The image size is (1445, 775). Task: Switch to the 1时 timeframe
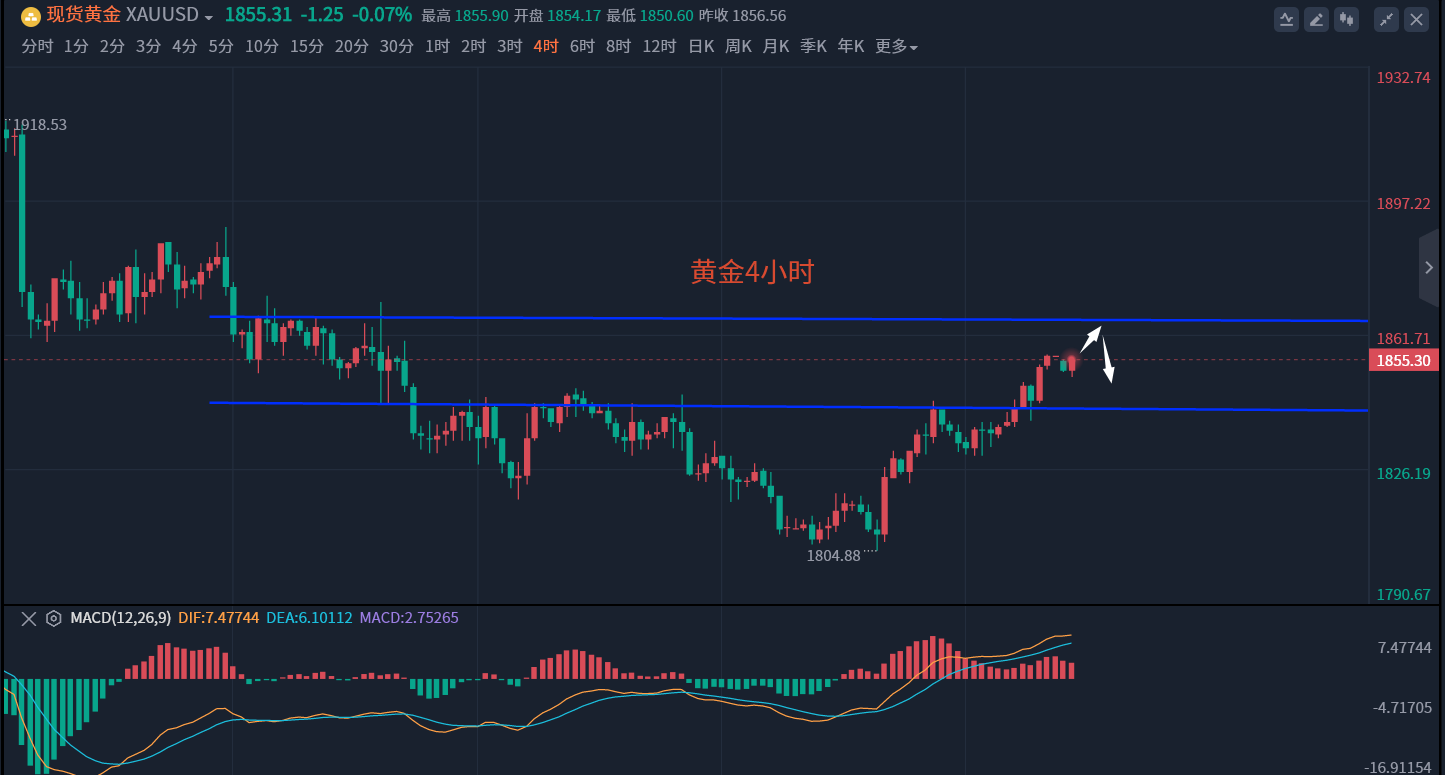(x=437, y=46)
